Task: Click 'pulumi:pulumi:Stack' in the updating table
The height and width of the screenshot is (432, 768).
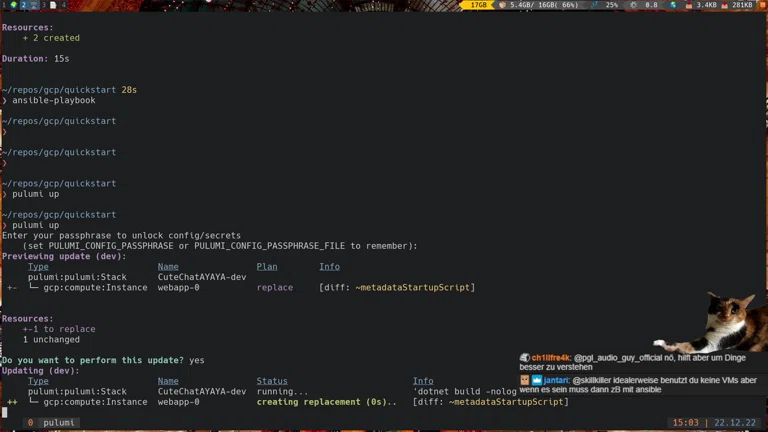Action: tap(77, 391)
